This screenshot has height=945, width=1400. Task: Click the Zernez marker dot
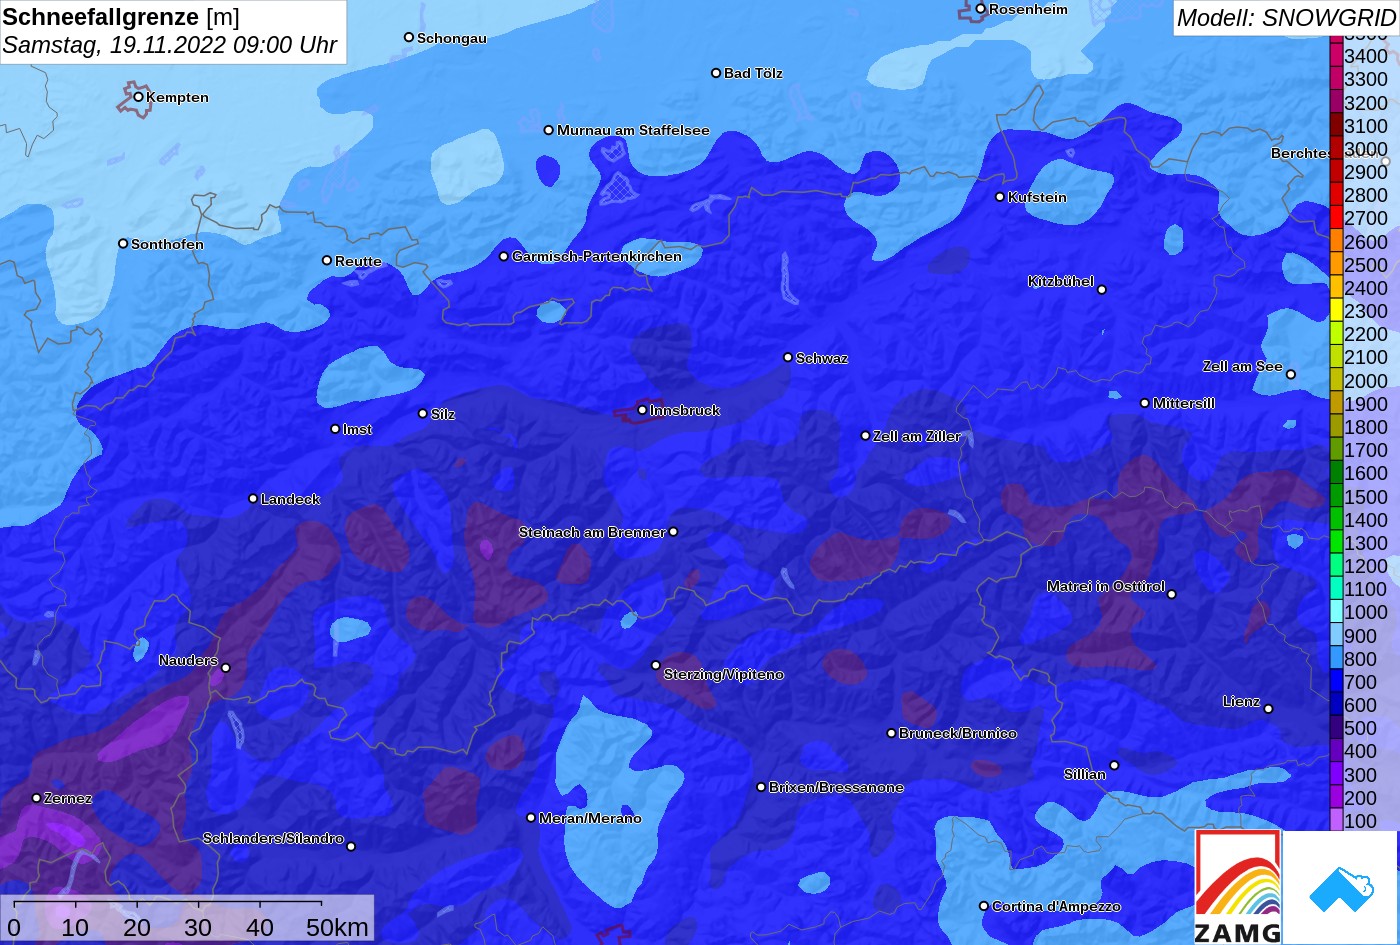pyautogui.click(x=36, y=798)
